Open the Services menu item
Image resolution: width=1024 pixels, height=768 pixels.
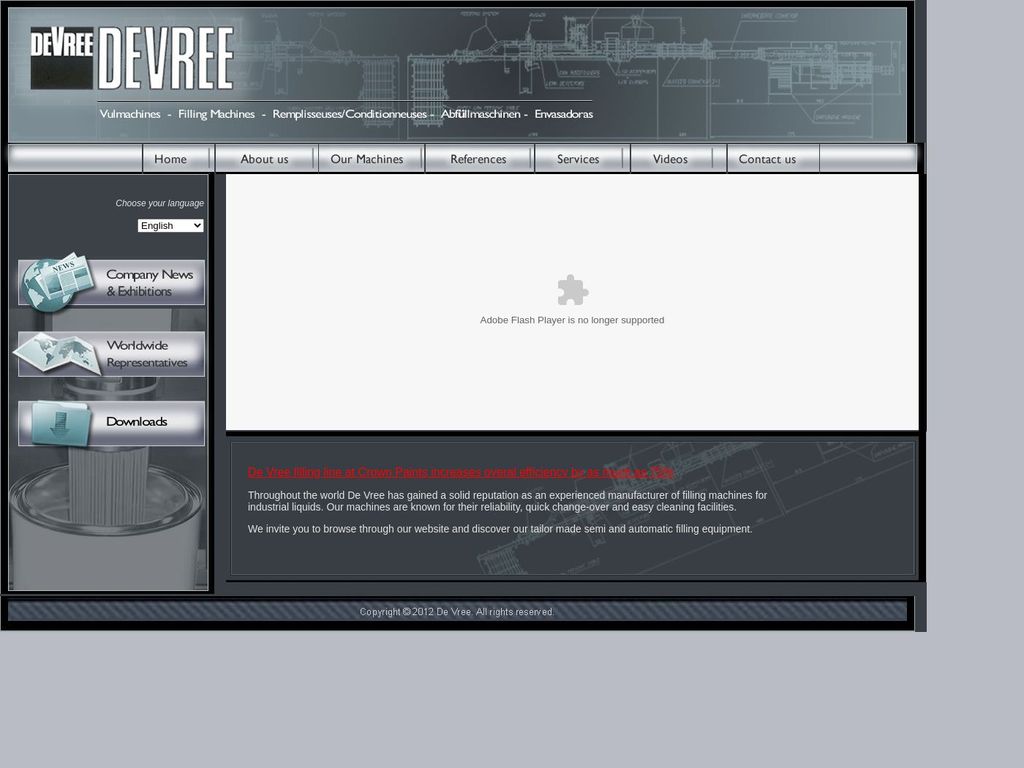coord(578,159)
